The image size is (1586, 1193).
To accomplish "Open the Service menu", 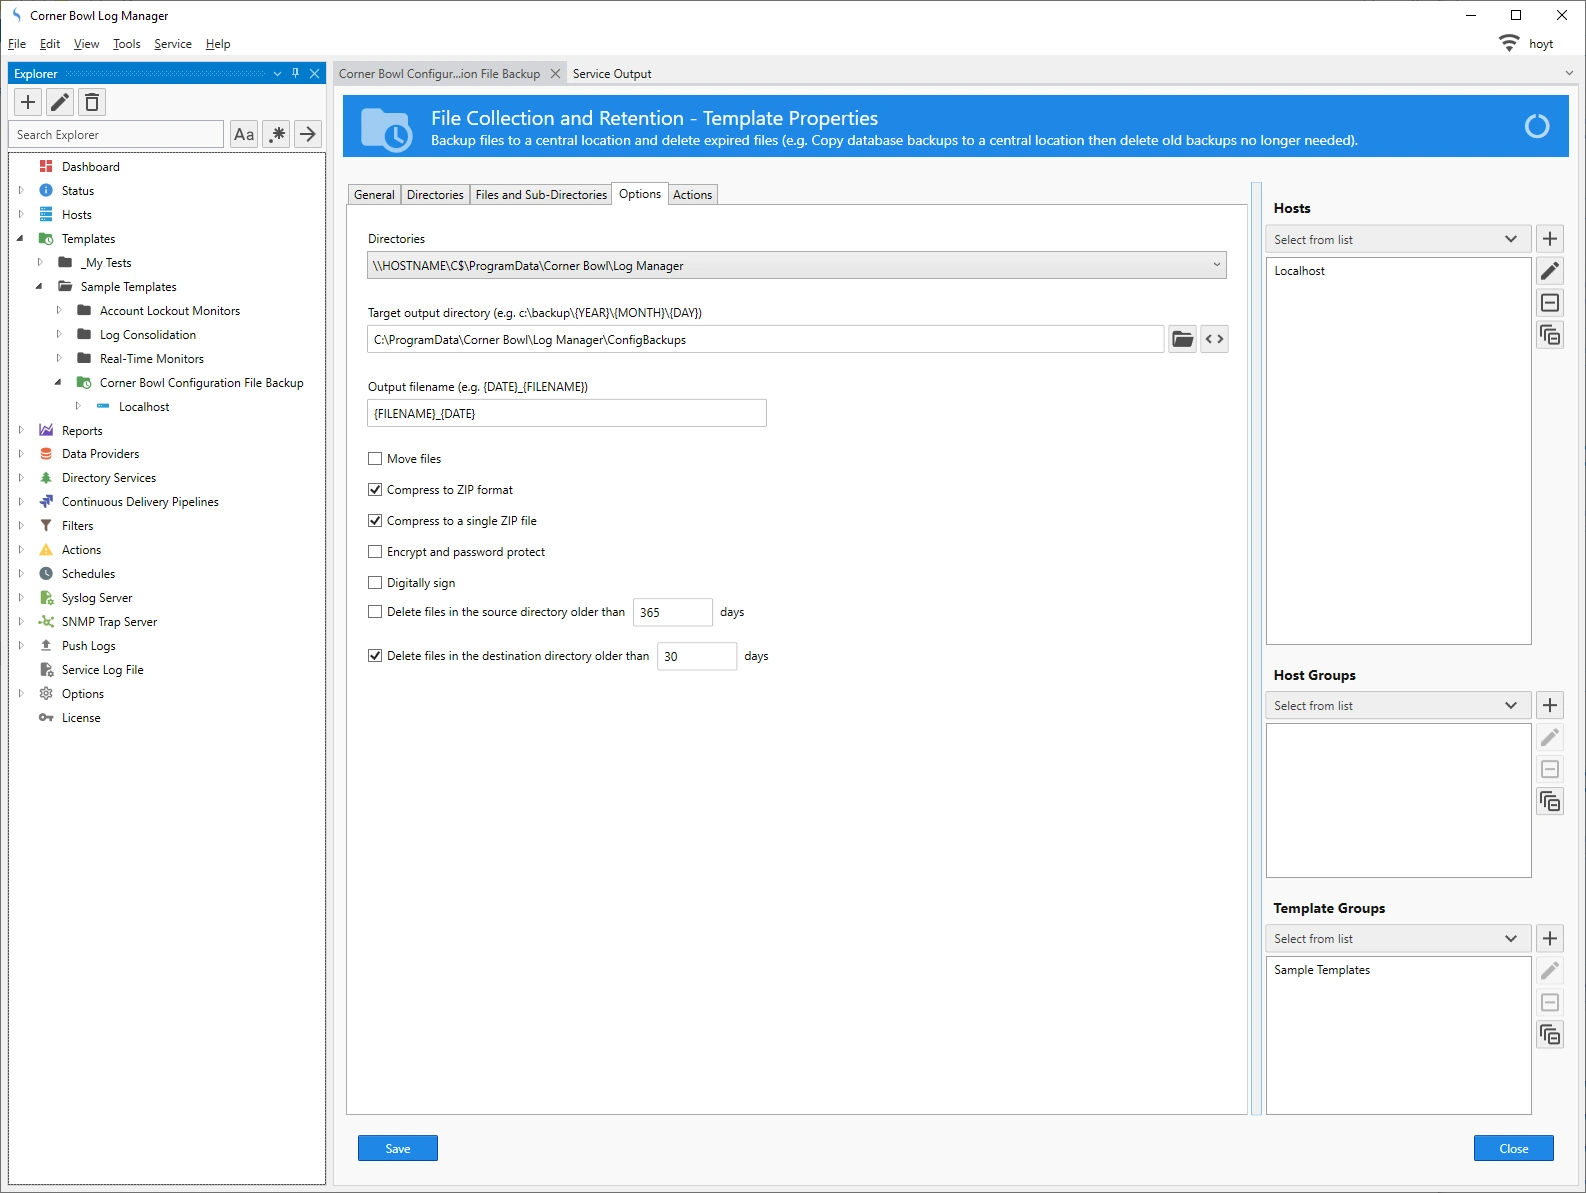I will click(172, 44).
